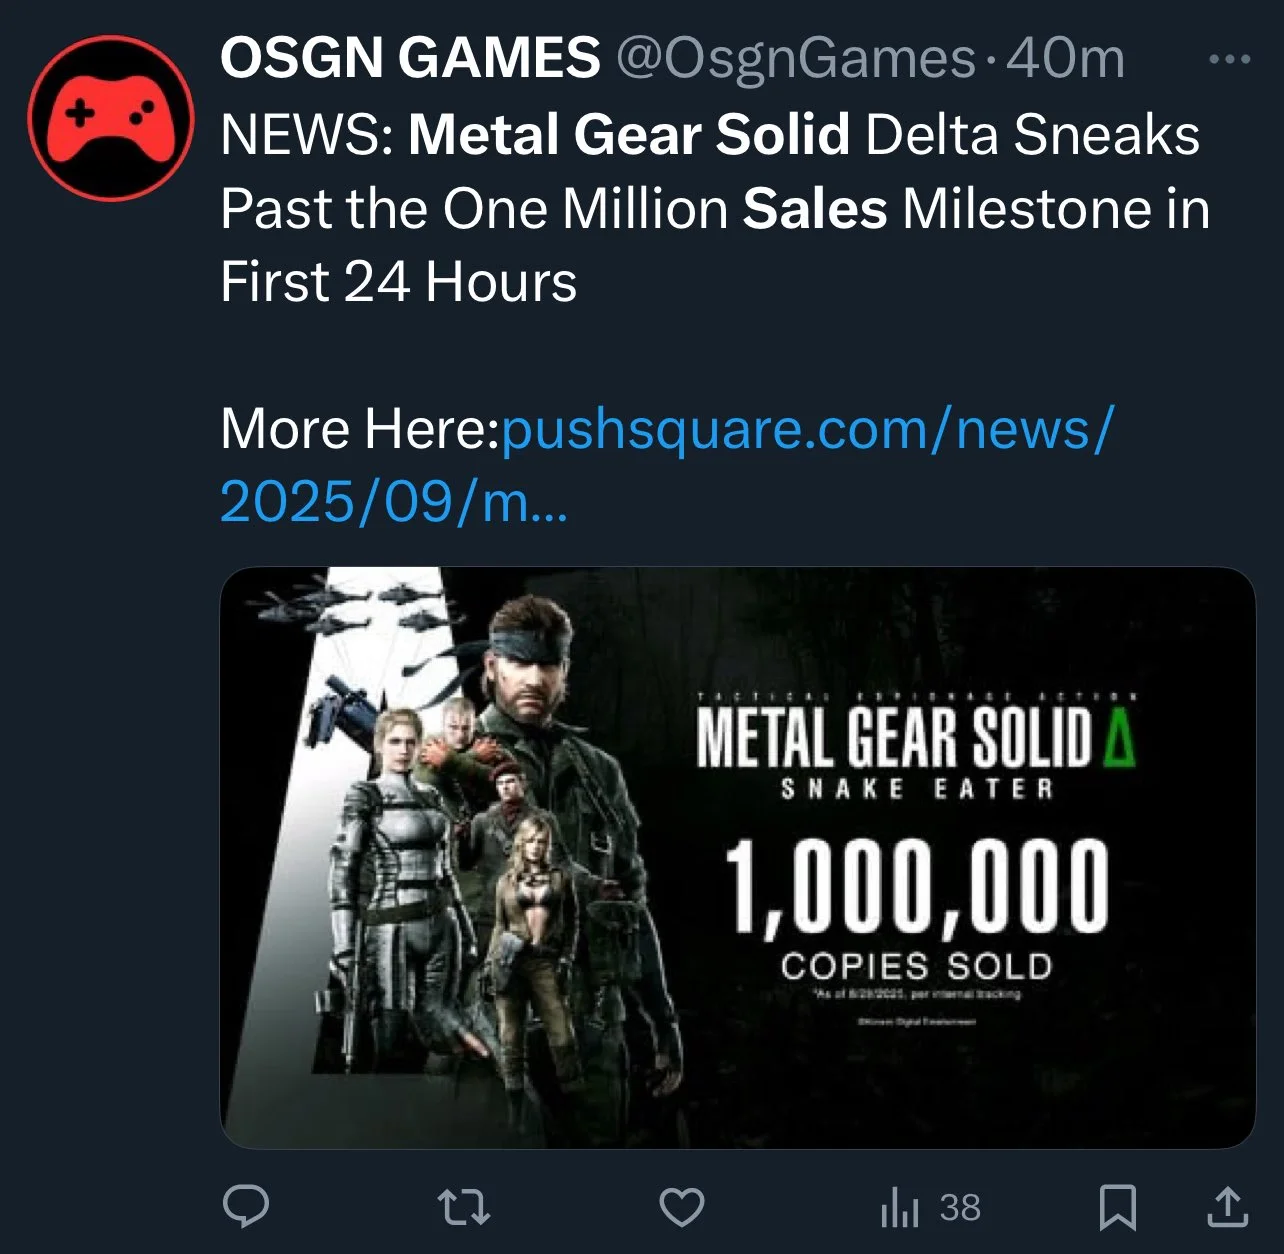This screenshot has width=1284, height=1254.
Task: Click the OSGN GAMES display name
Action: [x=410, y=58]
